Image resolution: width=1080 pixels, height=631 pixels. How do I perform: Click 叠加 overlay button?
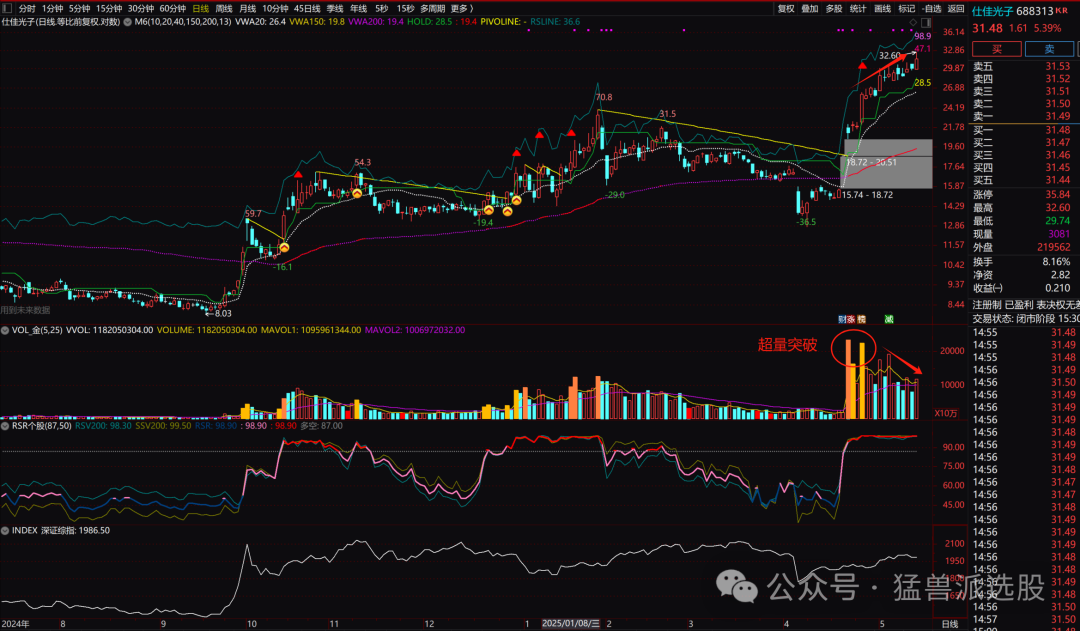coord(810,9)
